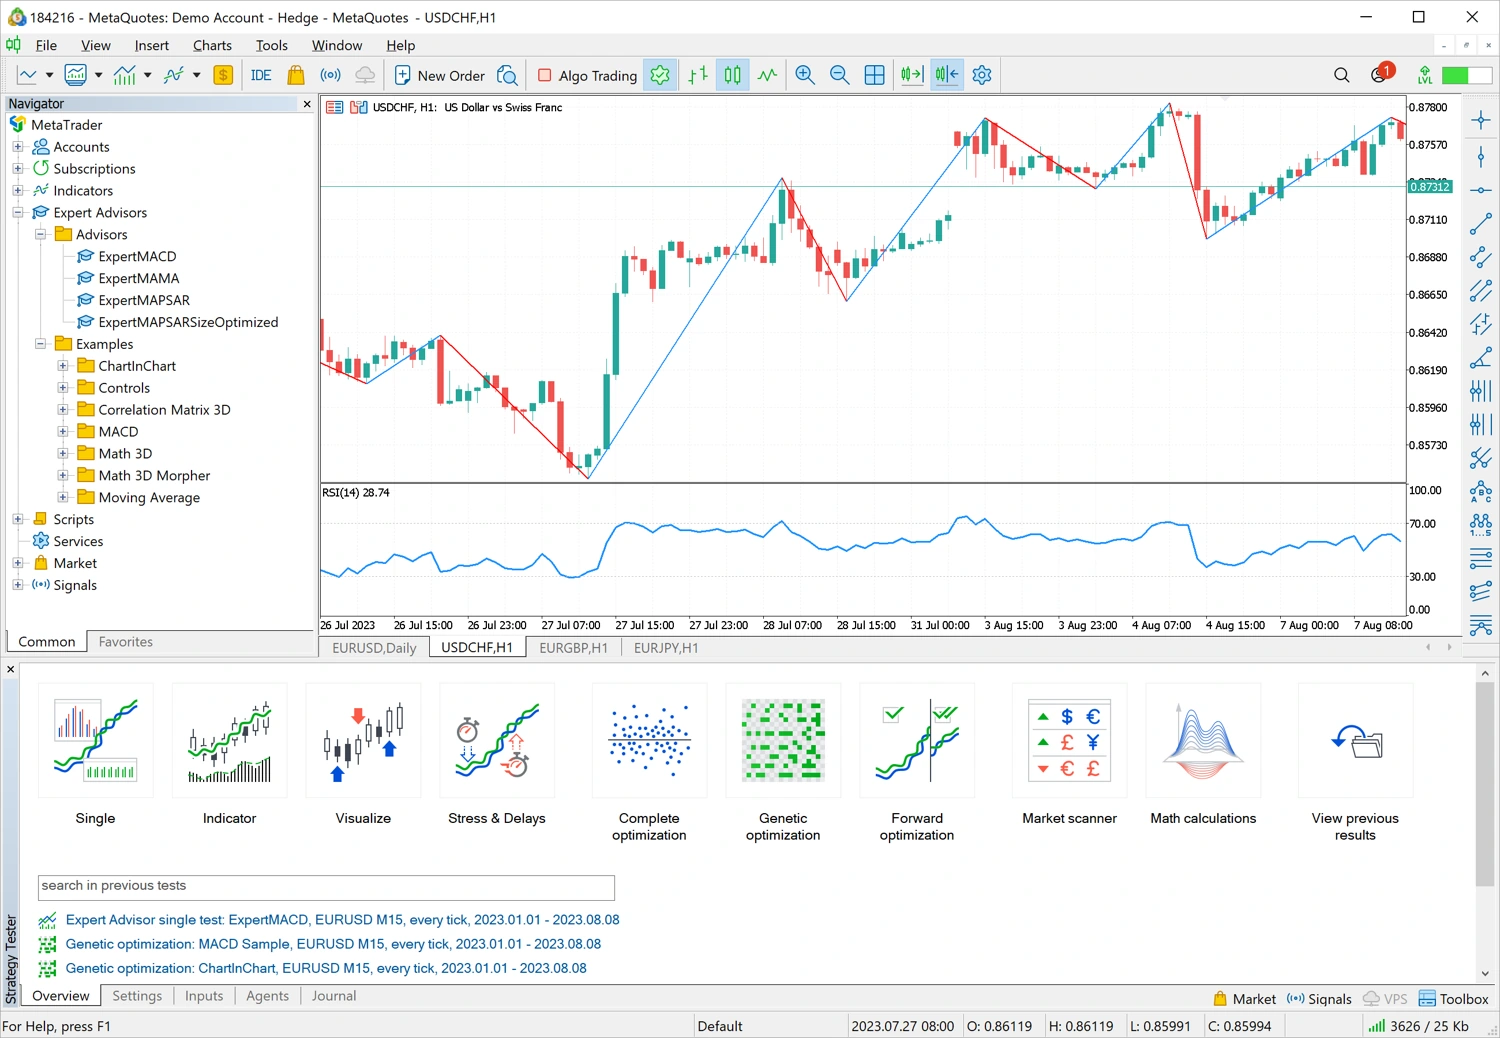Tile windows with the grid icon
The image size is (1500, 1038).
pyautogui.click(x=874, y=75)
